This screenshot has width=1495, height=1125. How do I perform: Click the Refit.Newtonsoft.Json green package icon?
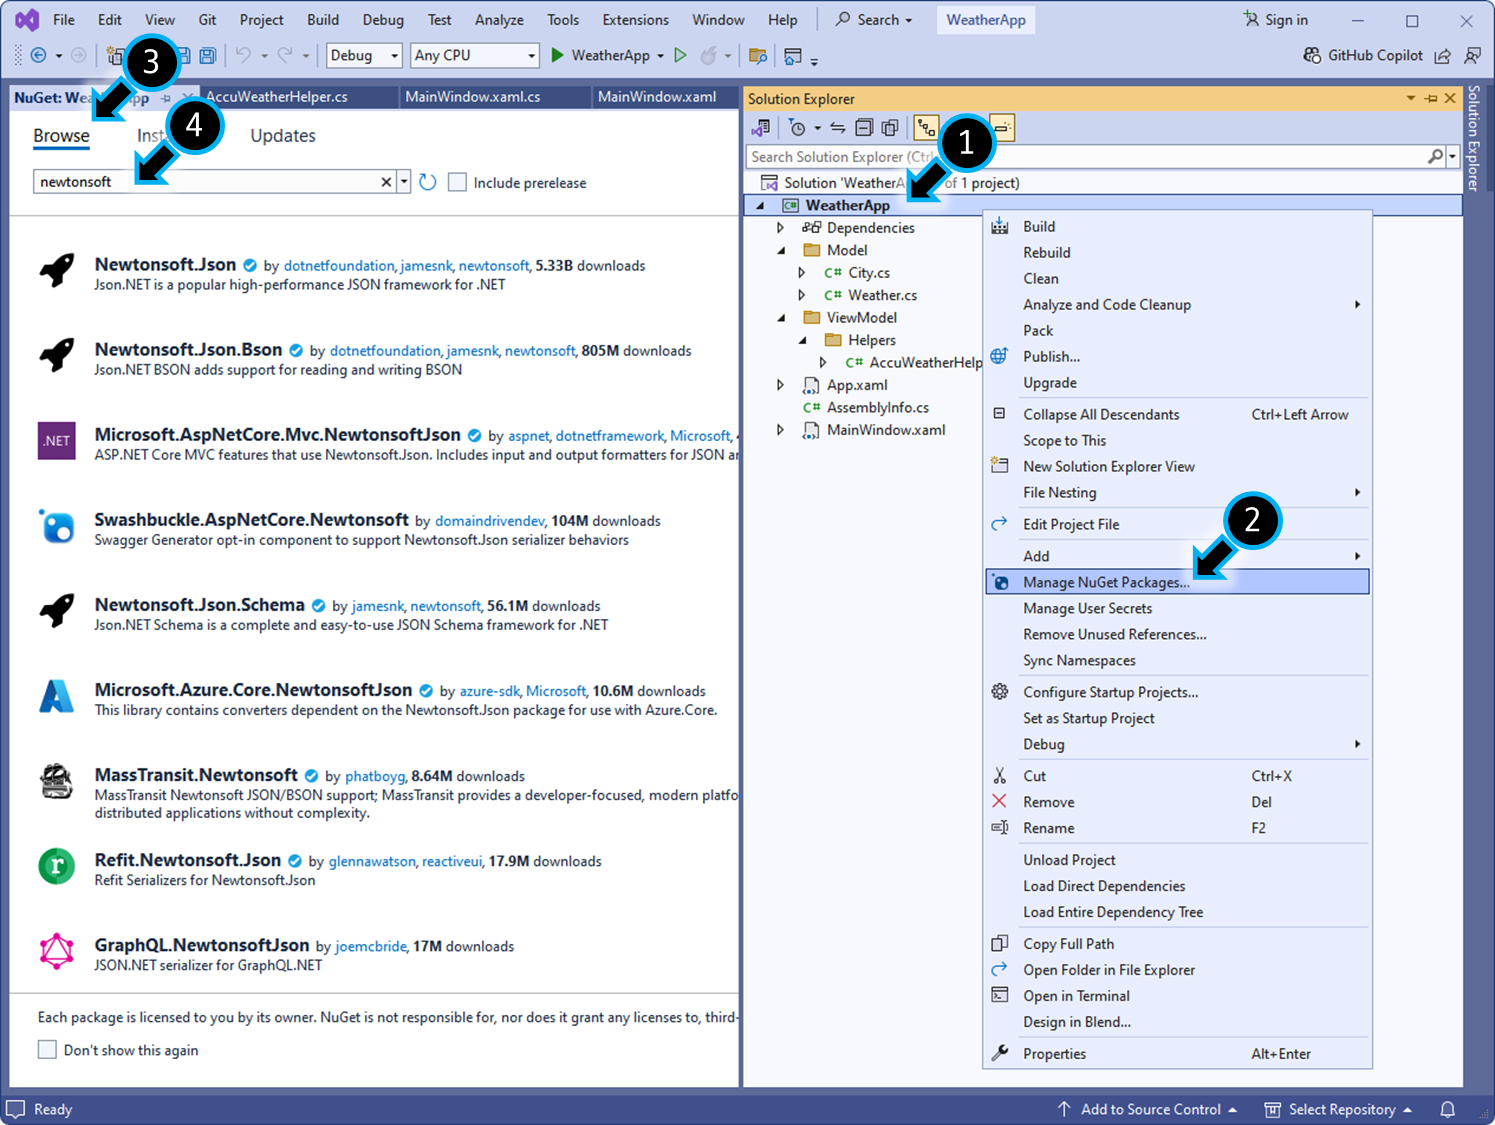click(x=57, y=866)
